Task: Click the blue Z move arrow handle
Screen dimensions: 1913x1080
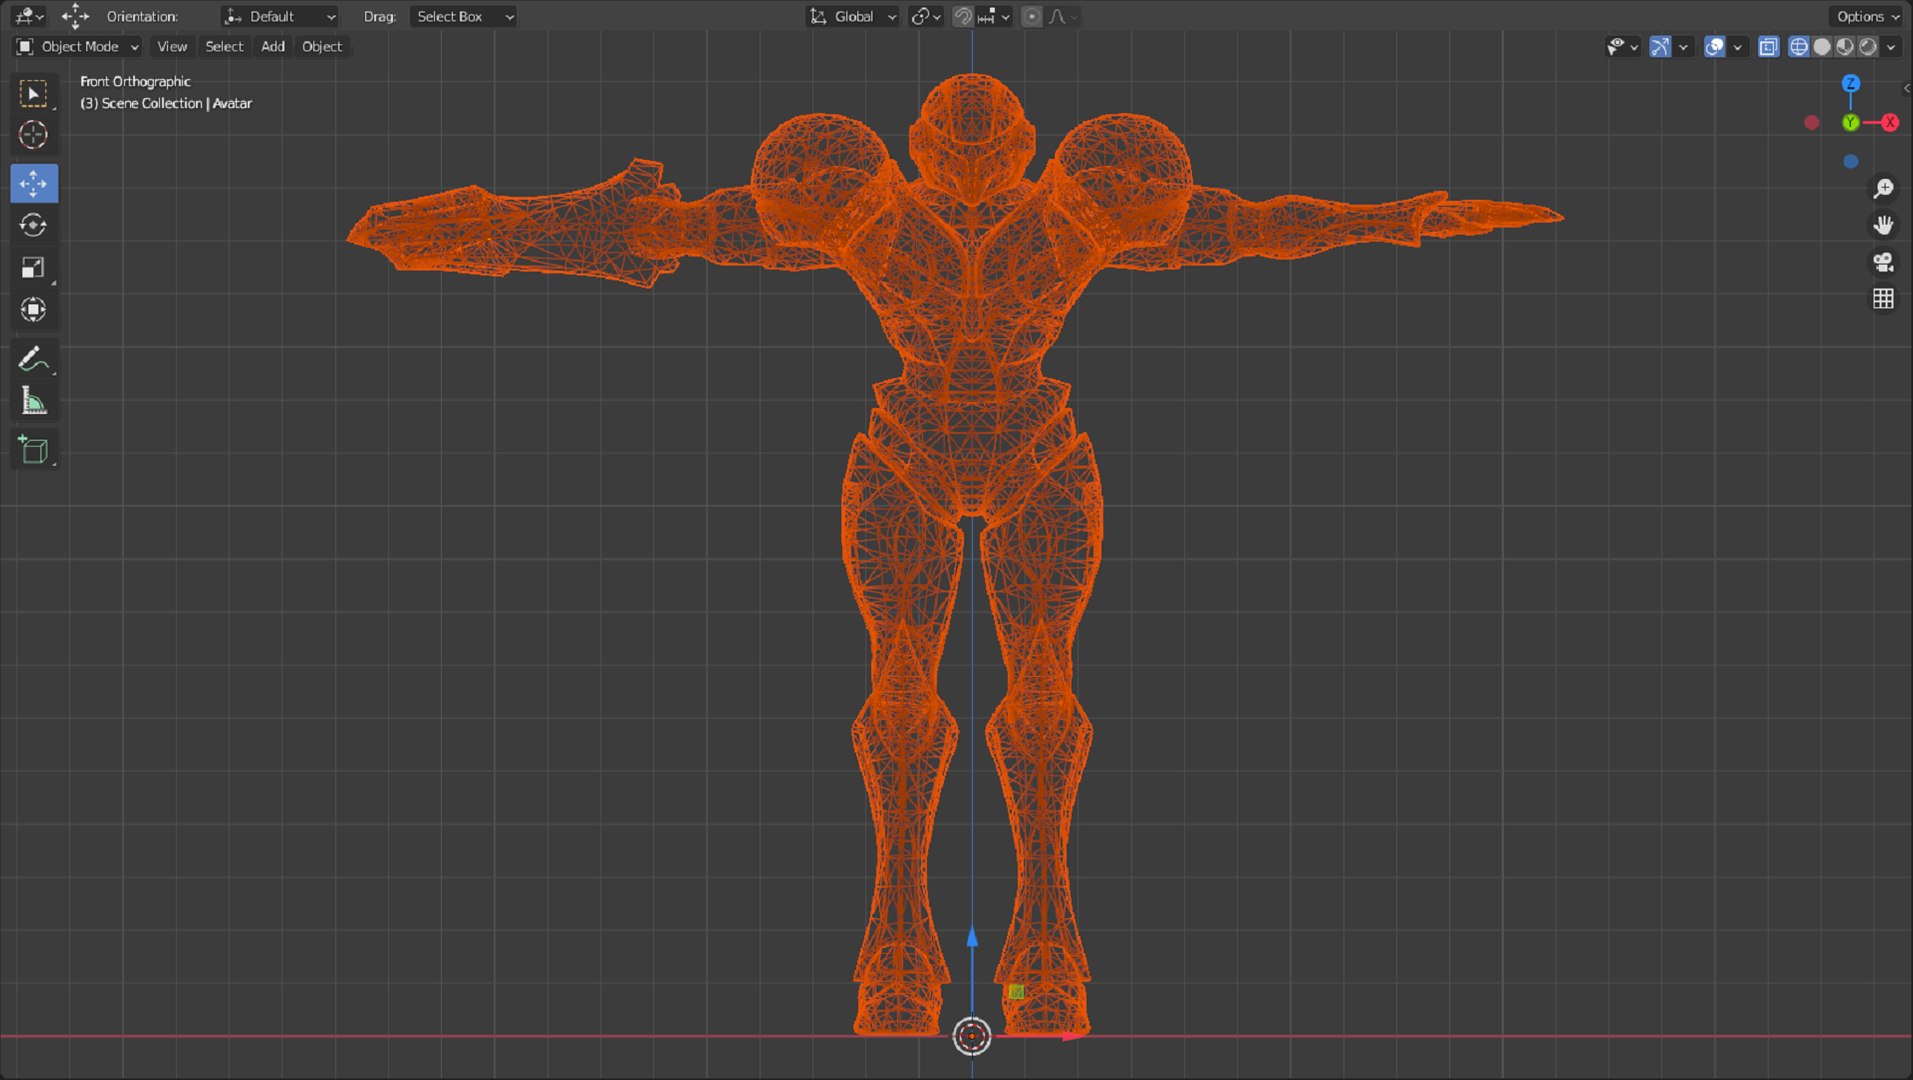Action: point(972,937)
